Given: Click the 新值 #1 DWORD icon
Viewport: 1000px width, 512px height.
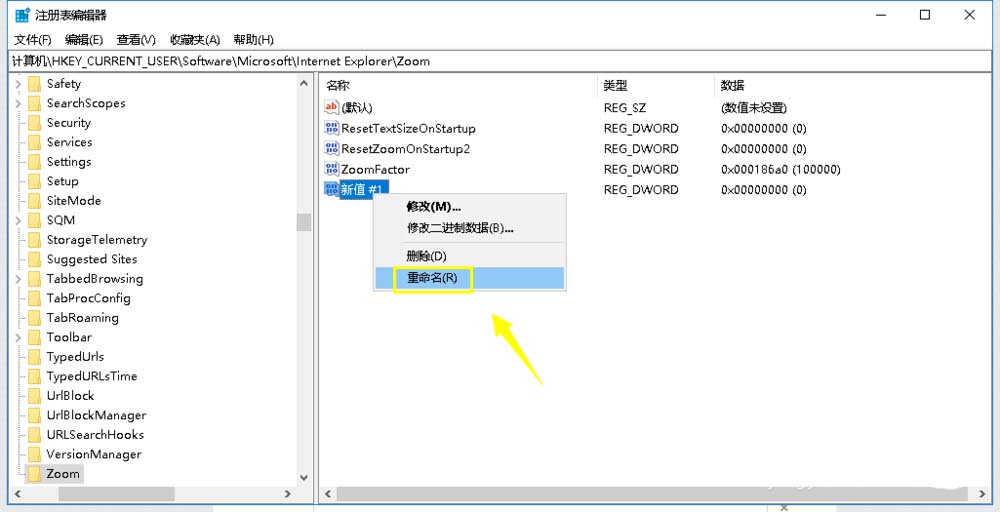Looking at the screenshot, I should pyautogui.click(x=332, y=189).
